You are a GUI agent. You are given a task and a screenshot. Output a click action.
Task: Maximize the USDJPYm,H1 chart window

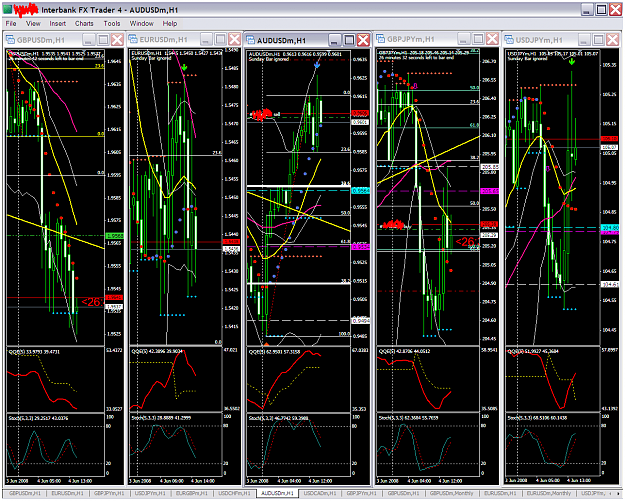pos(599,39)
